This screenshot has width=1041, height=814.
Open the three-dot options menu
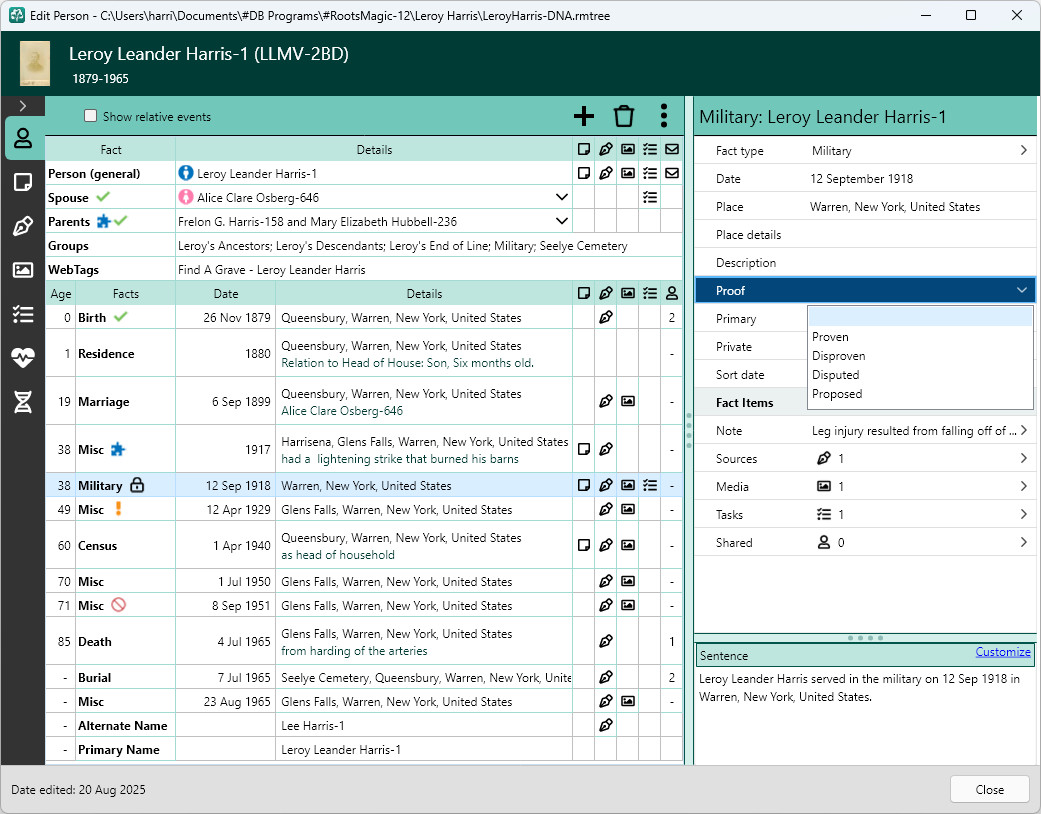point(663,116)
